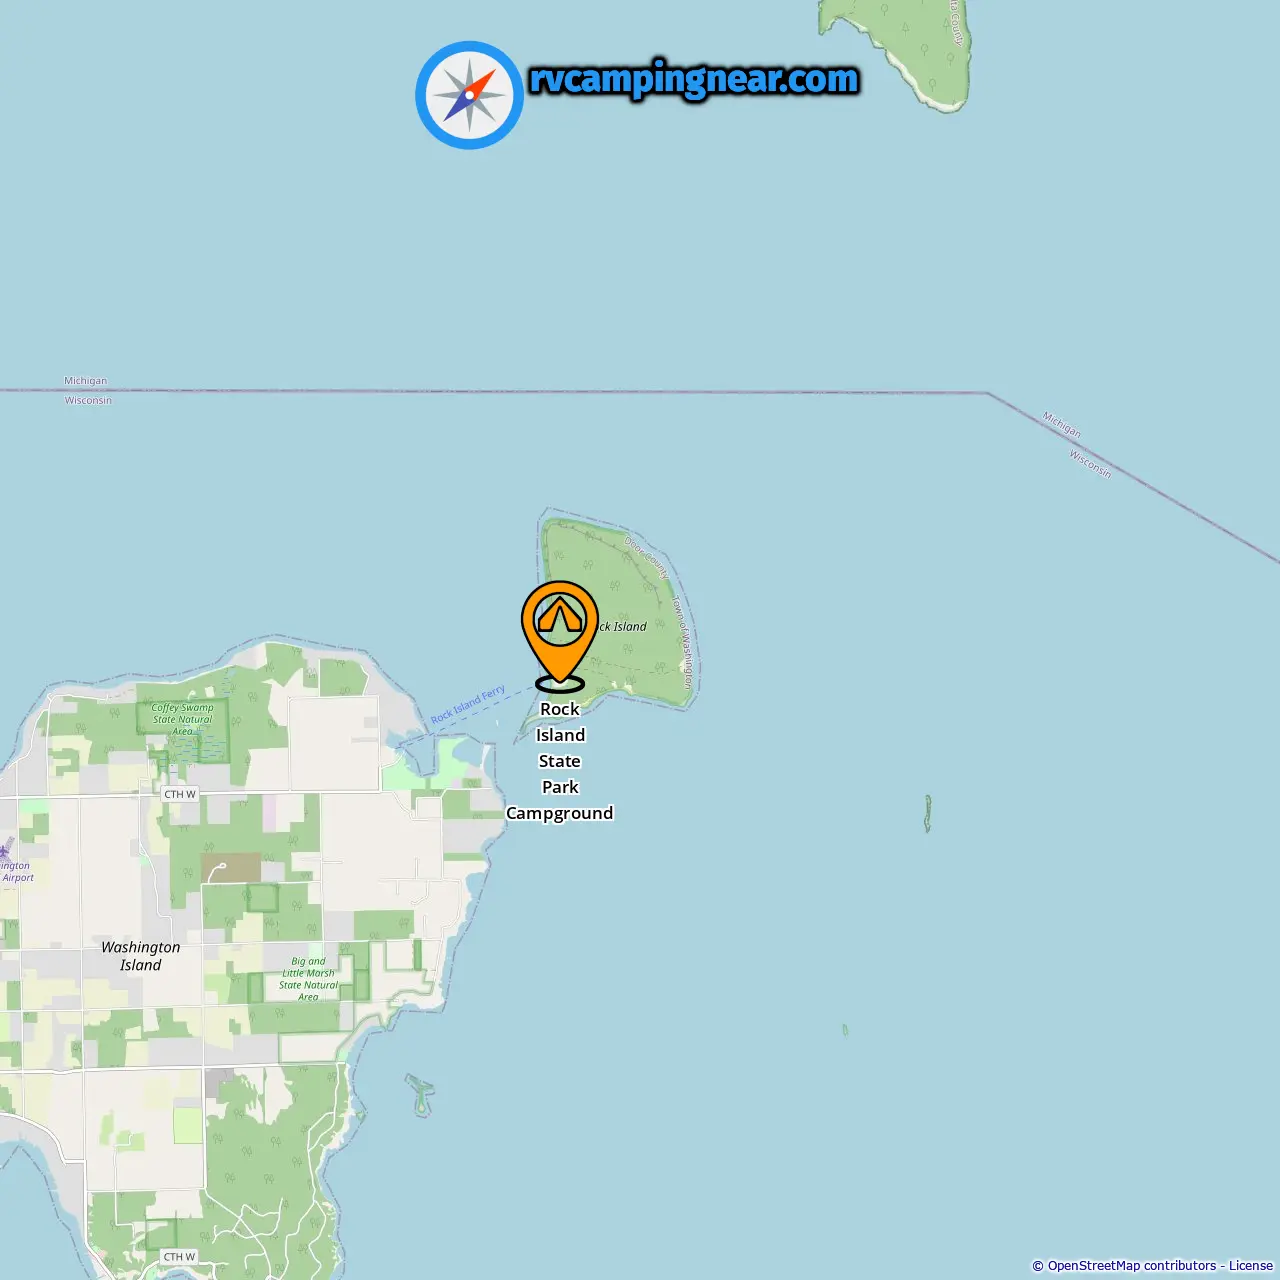Select the Washington Island map label

[141, 956]
